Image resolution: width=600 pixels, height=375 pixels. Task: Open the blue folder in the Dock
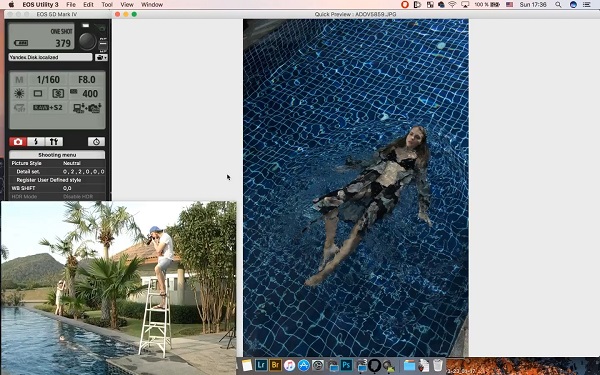[409, 365]
